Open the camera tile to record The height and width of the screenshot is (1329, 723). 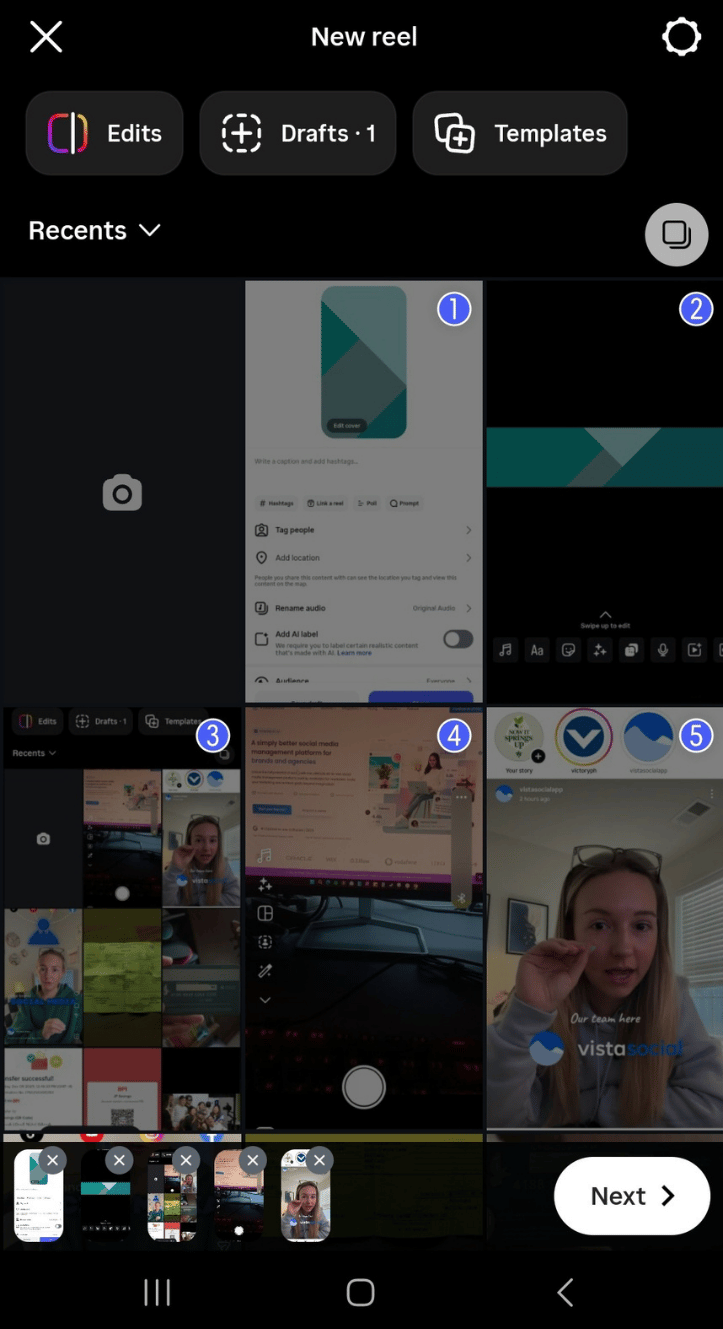tap(122, 493)
